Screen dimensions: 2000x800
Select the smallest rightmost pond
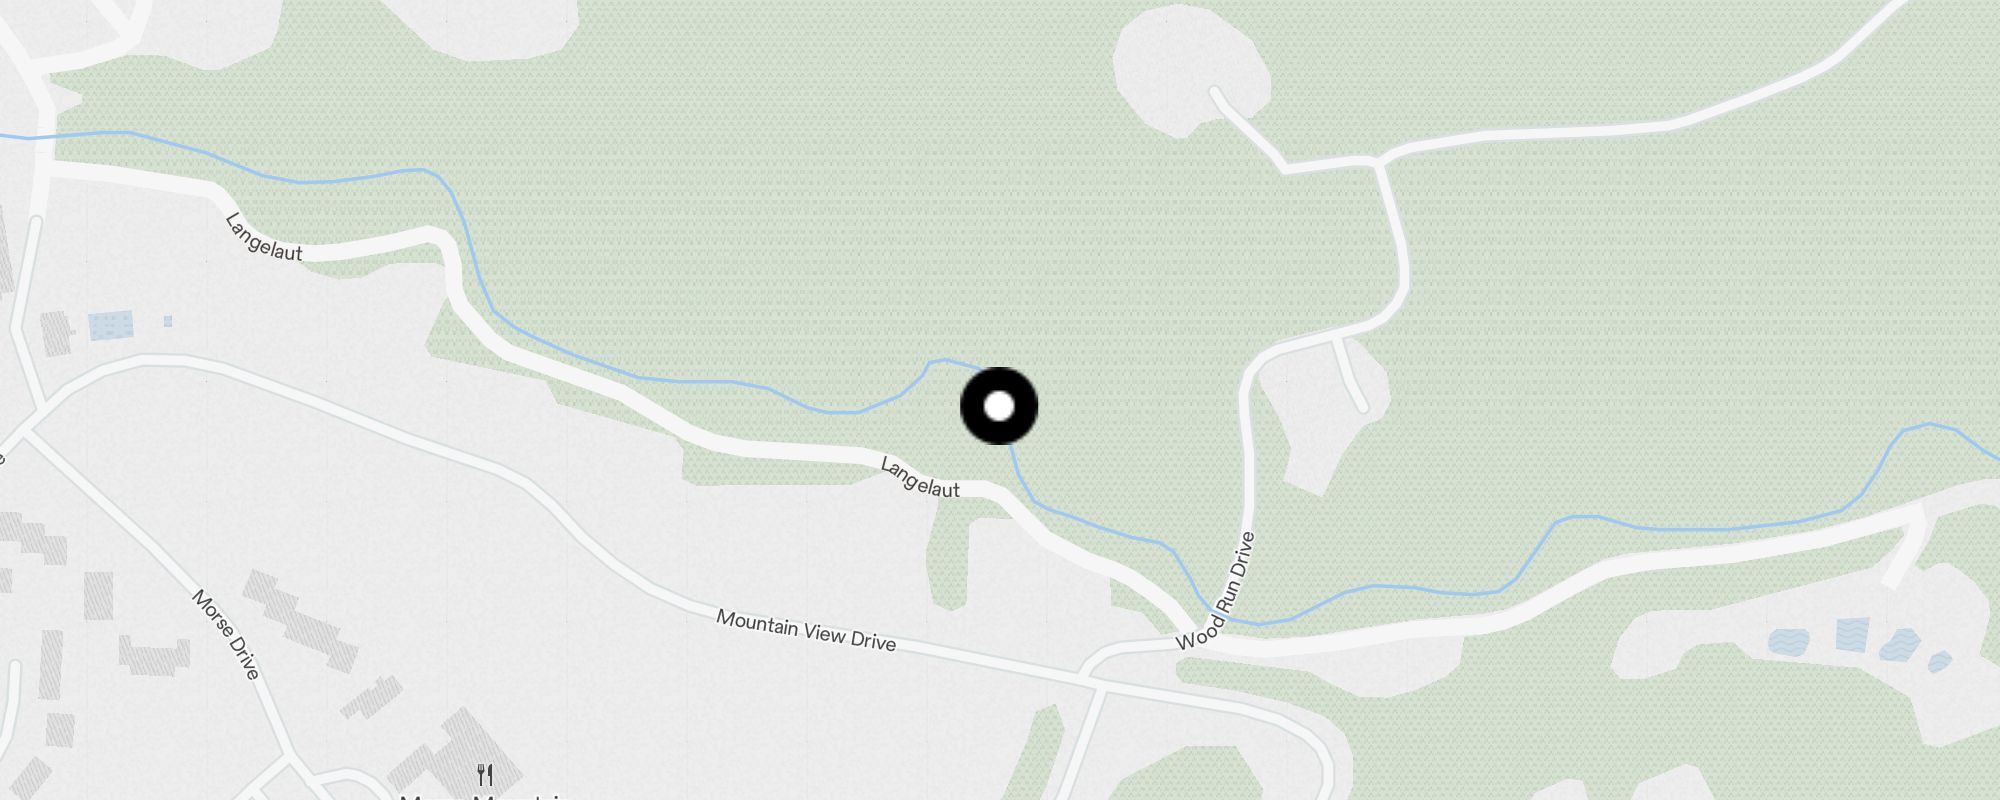(1939, 661)
